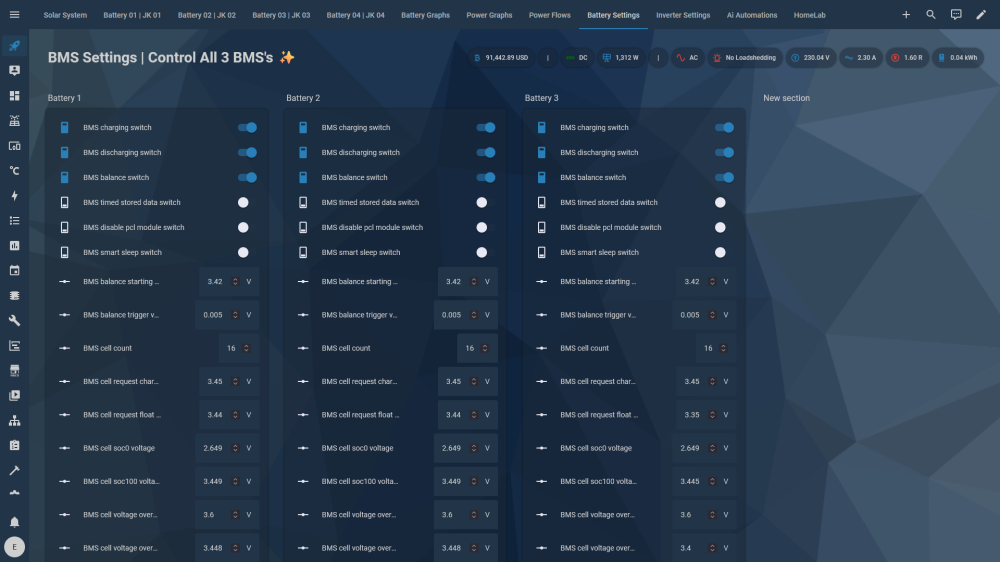Click the 230.04 V voltage badge
The width and height of the screenshot is (1000, 562).
tap(811, 57)
